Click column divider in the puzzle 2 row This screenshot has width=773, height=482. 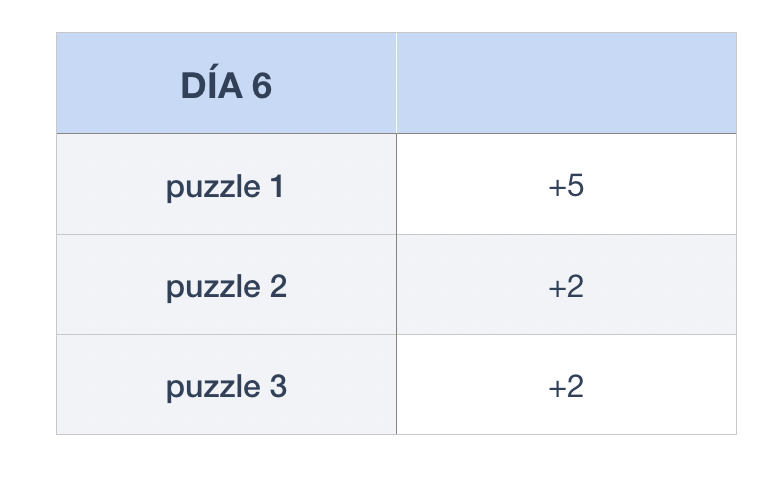(396, 286)
